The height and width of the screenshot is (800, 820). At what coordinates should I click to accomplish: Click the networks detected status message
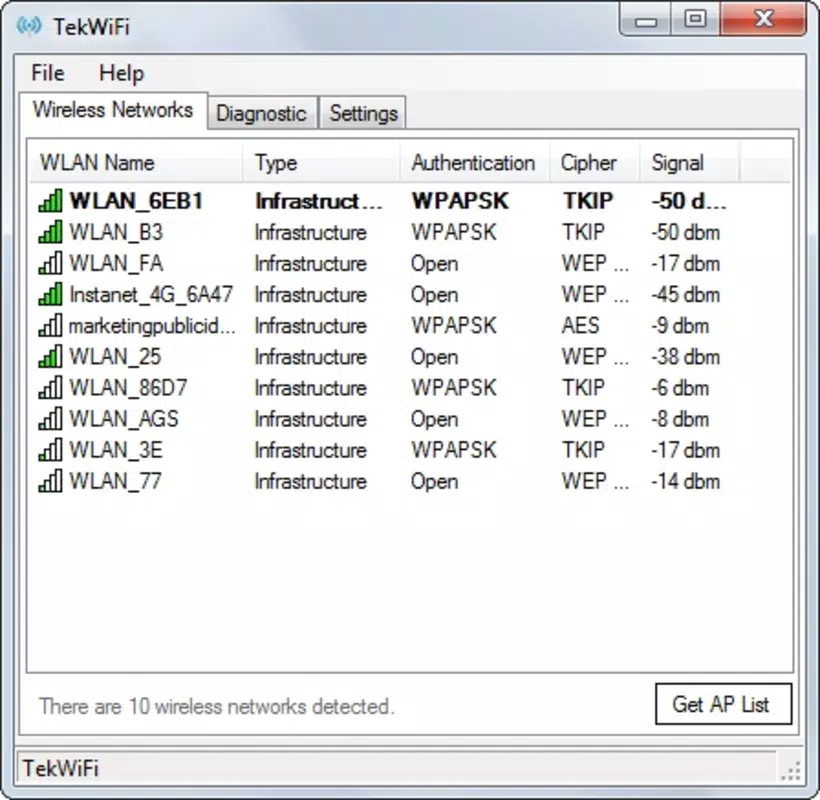[217, 706]
